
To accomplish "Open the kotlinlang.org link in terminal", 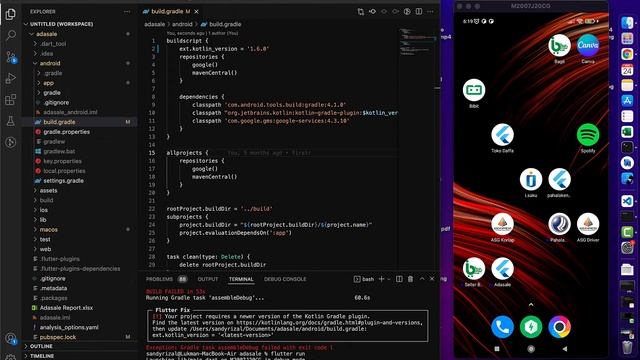I will tap(329, 322).
